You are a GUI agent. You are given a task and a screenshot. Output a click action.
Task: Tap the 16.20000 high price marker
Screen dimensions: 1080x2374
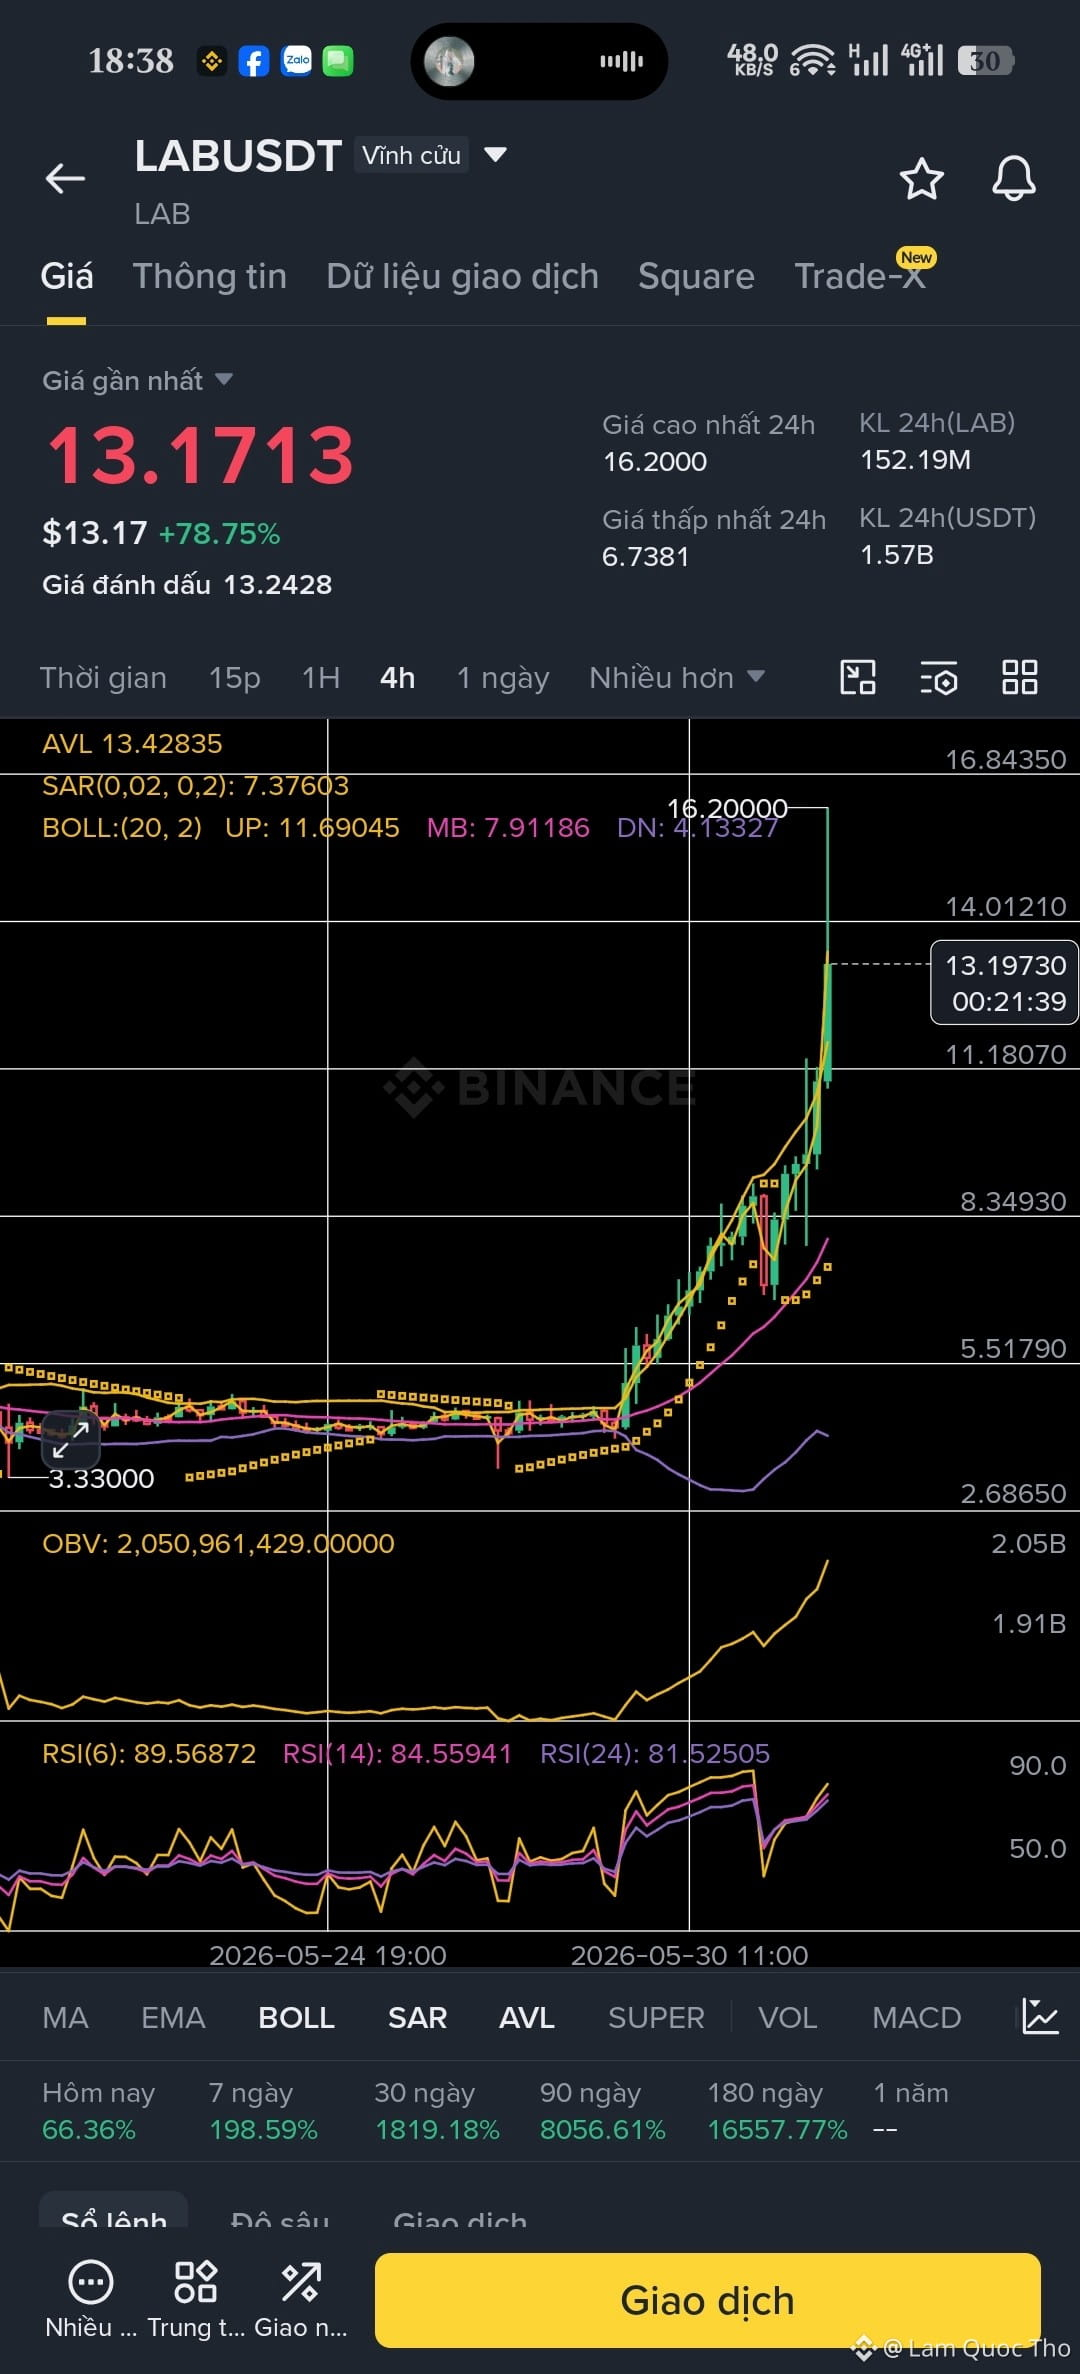coord(727,808)
